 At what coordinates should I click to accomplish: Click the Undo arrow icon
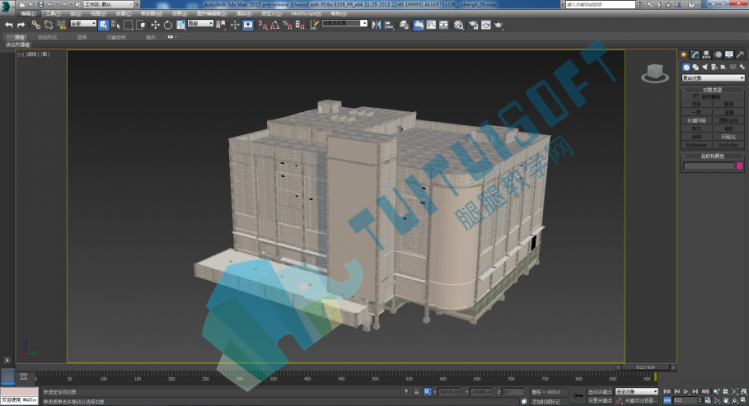9,25
